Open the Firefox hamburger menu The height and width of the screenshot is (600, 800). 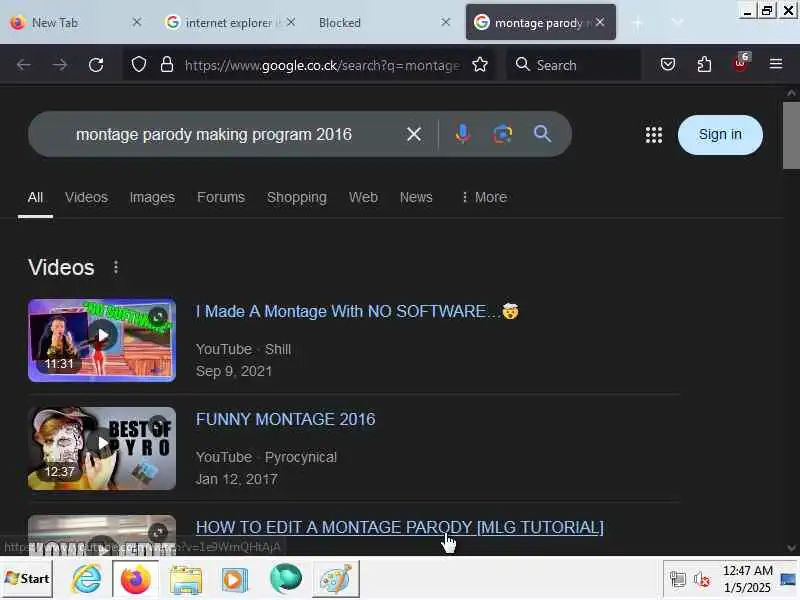pos(776,64)
